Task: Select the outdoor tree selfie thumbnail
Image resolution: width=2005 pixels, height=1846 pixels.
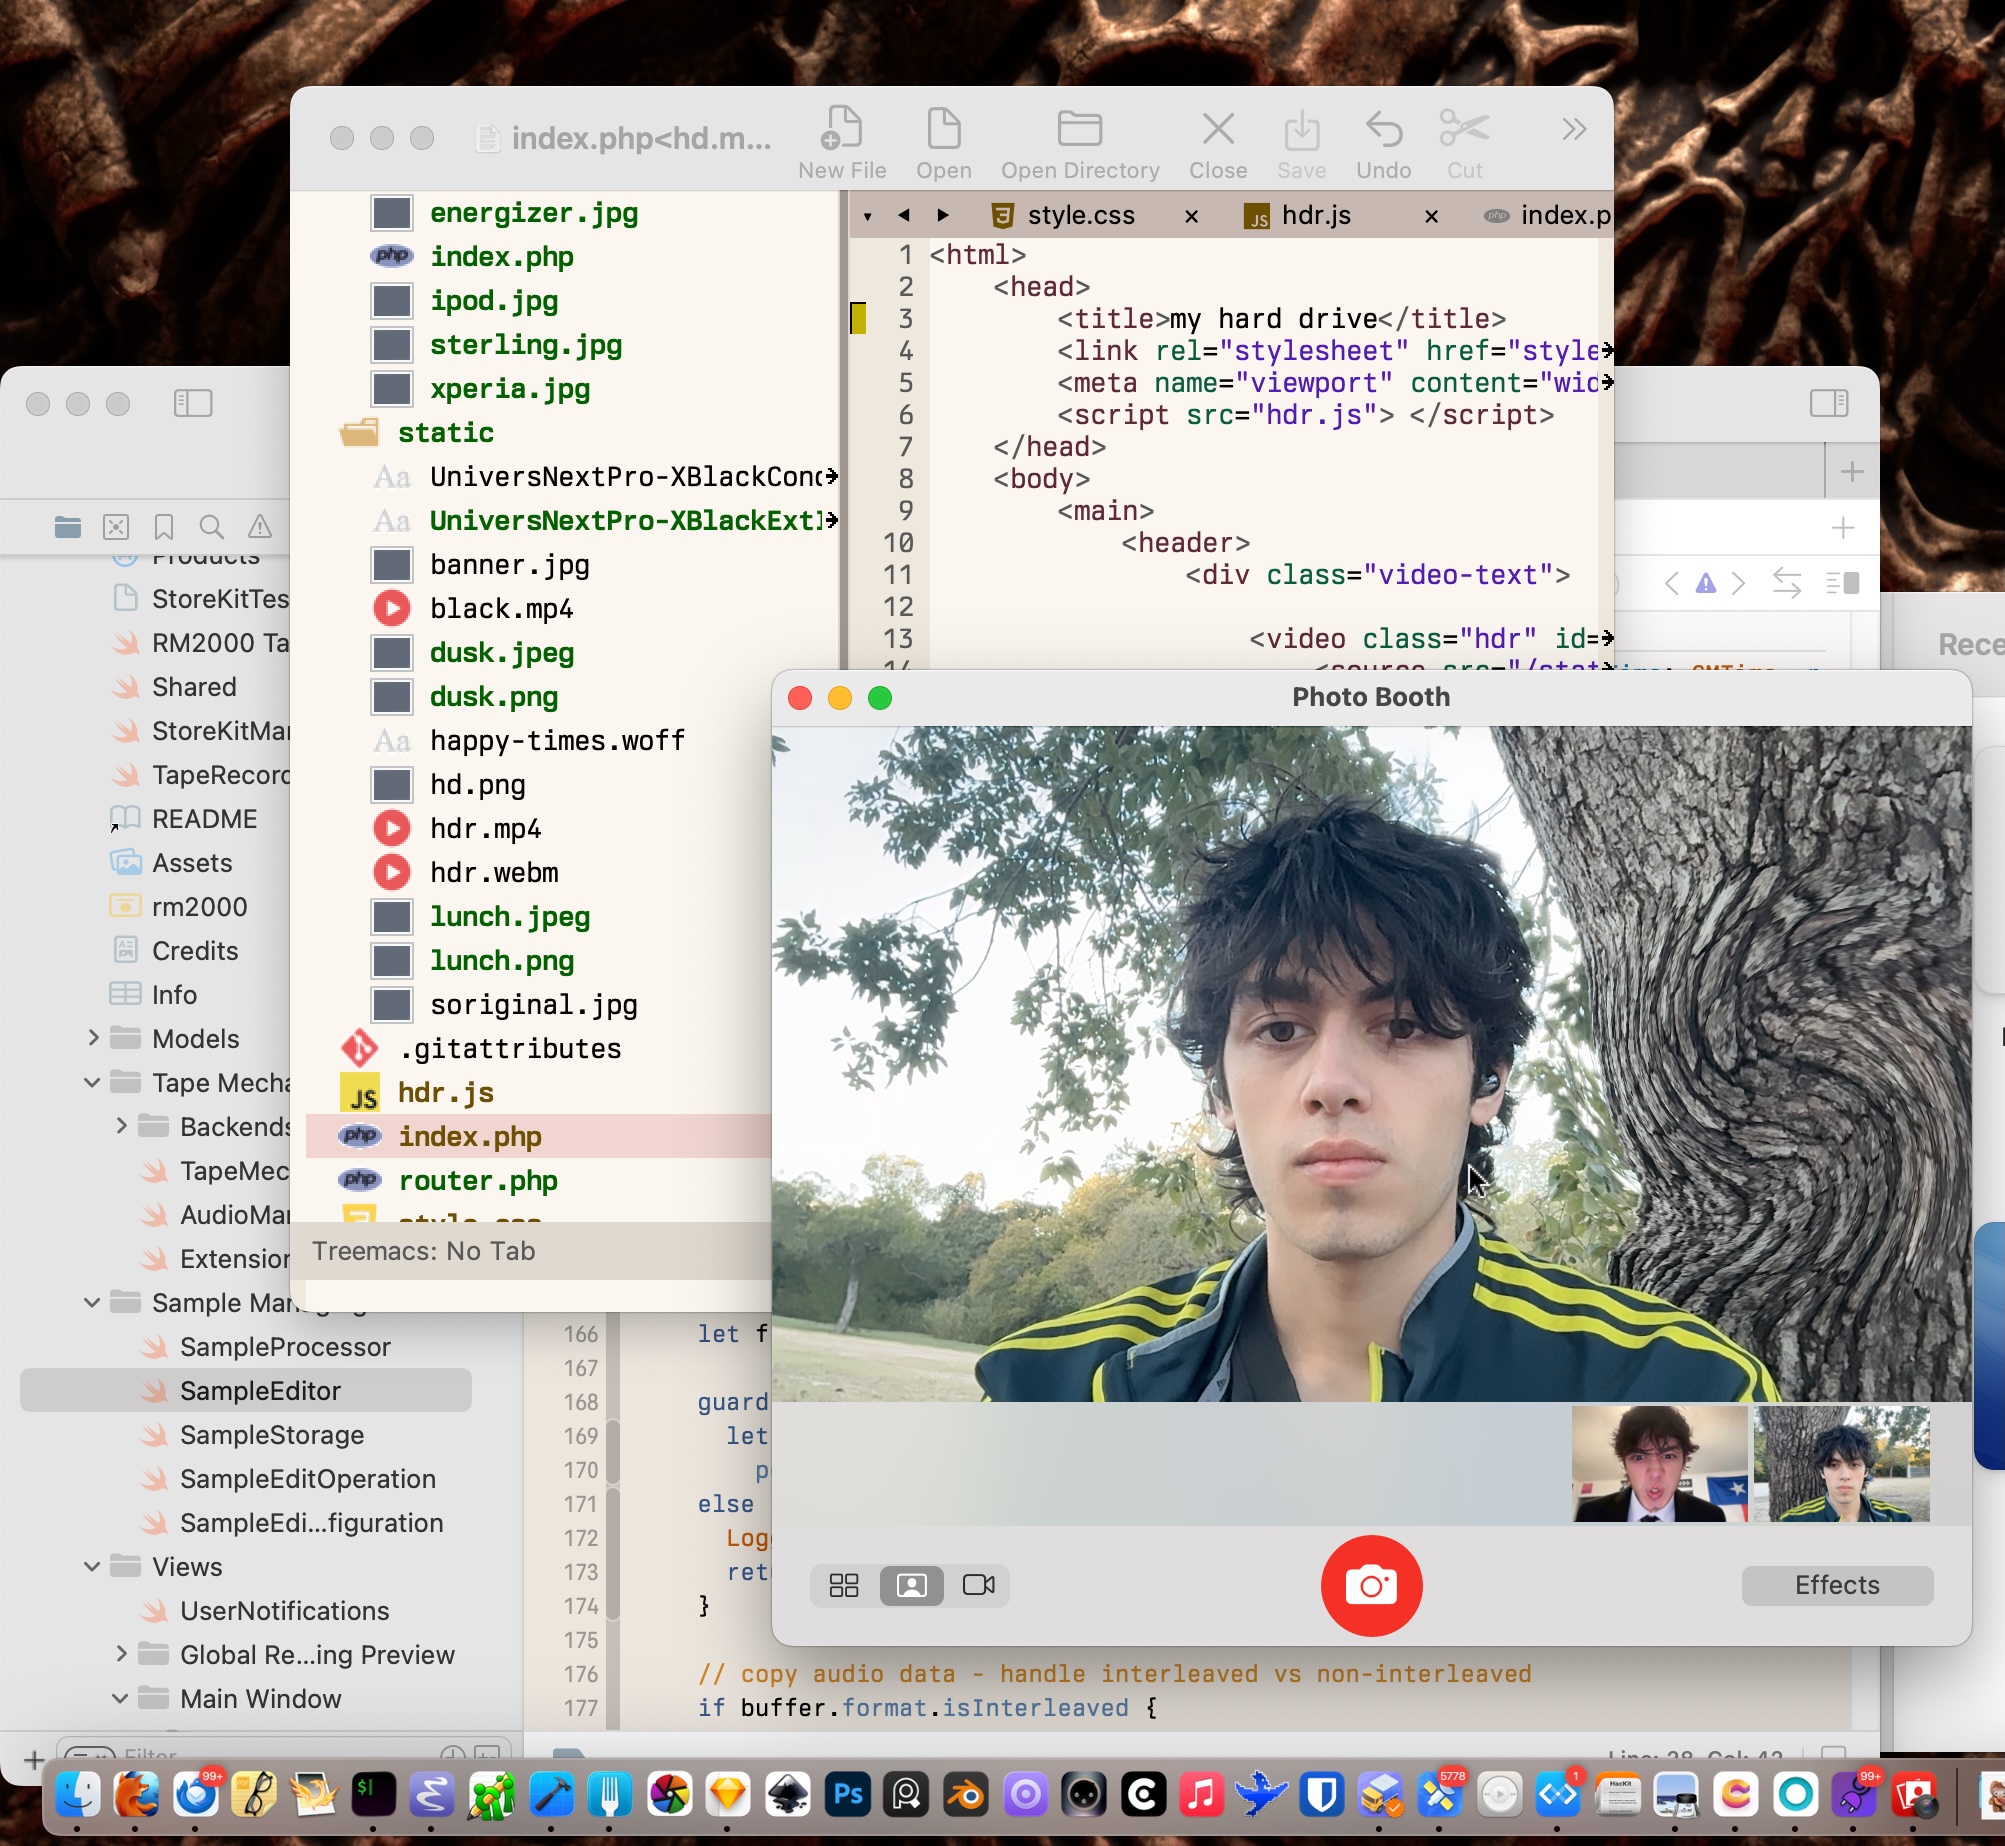Action: click(1842, 1464)
